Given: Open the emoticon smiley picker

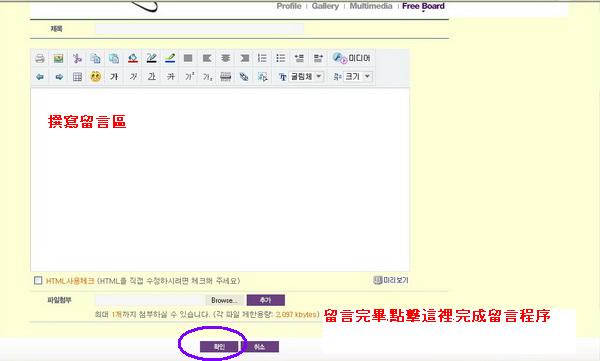Looking at the screenshot, I should (x=95, y=77).
